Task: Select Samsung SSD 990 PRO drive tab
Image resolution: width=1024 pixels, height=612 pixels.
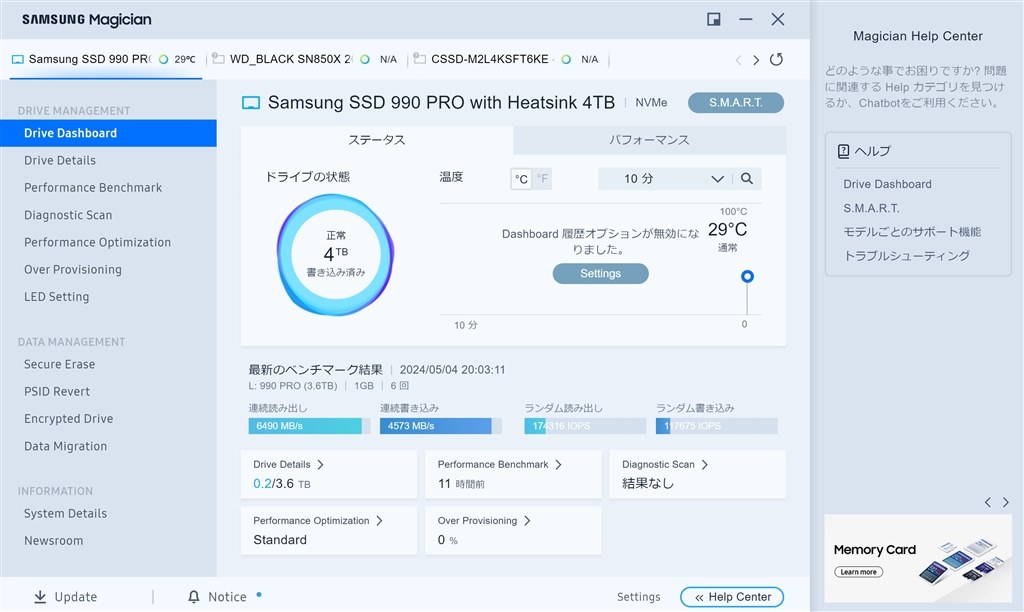Action: coord(106,59)
